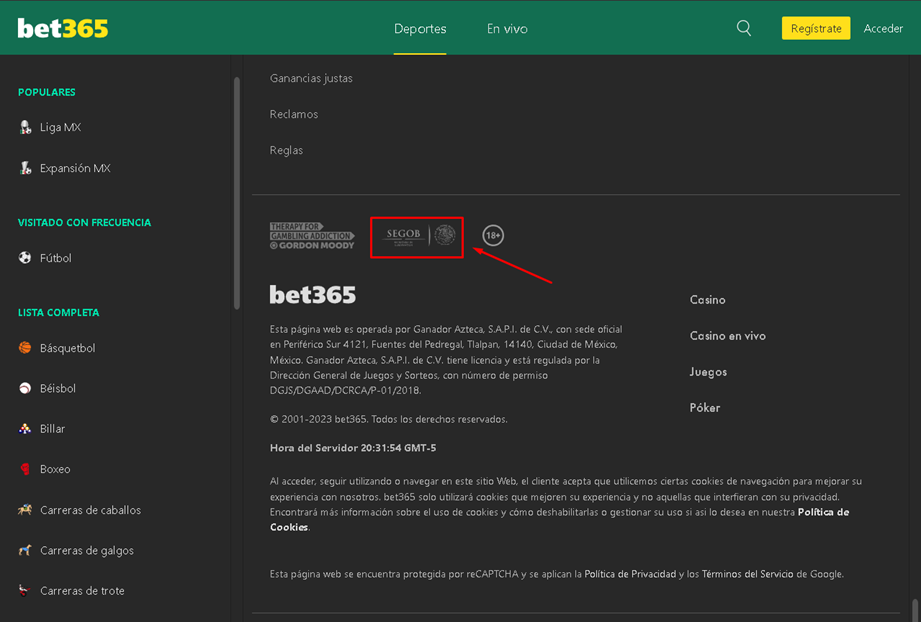Select Expansión MX in the sidebar

(x=75, y=168)
